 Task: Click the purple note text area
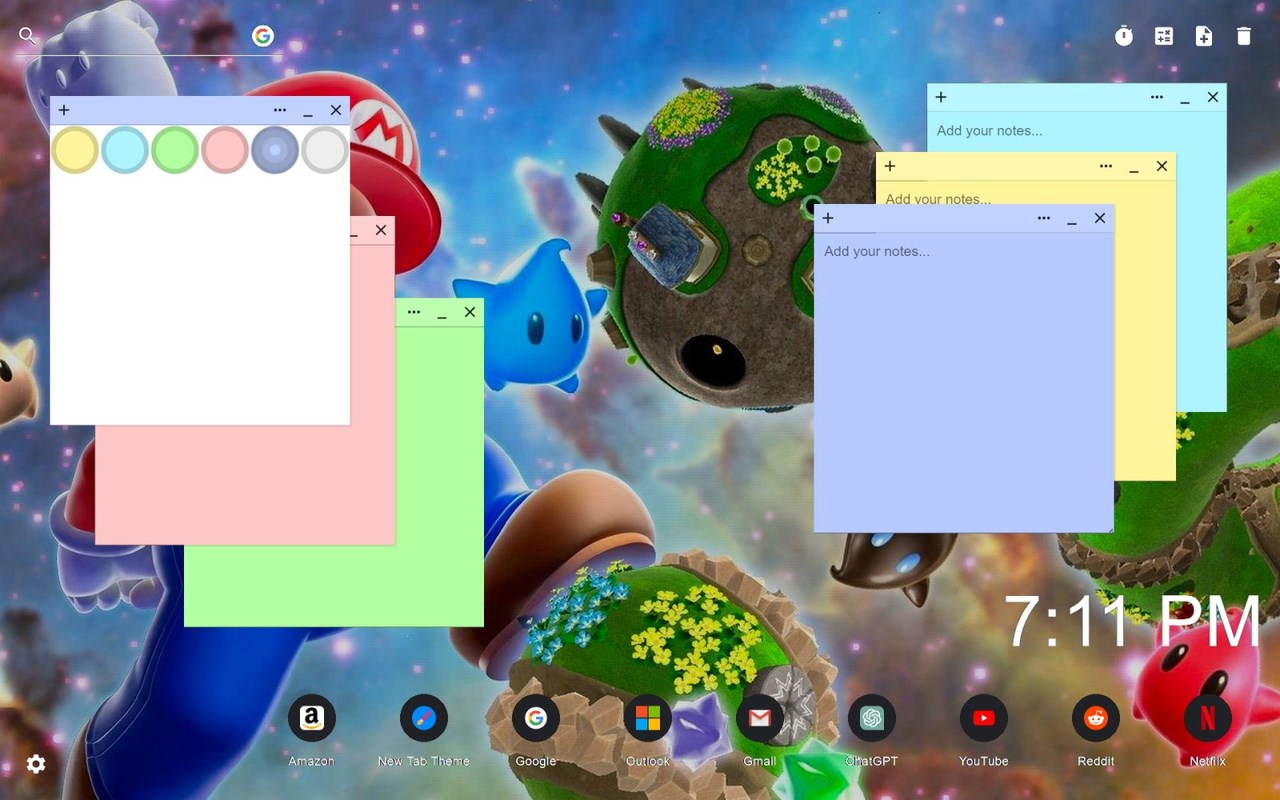click(964, 381)
